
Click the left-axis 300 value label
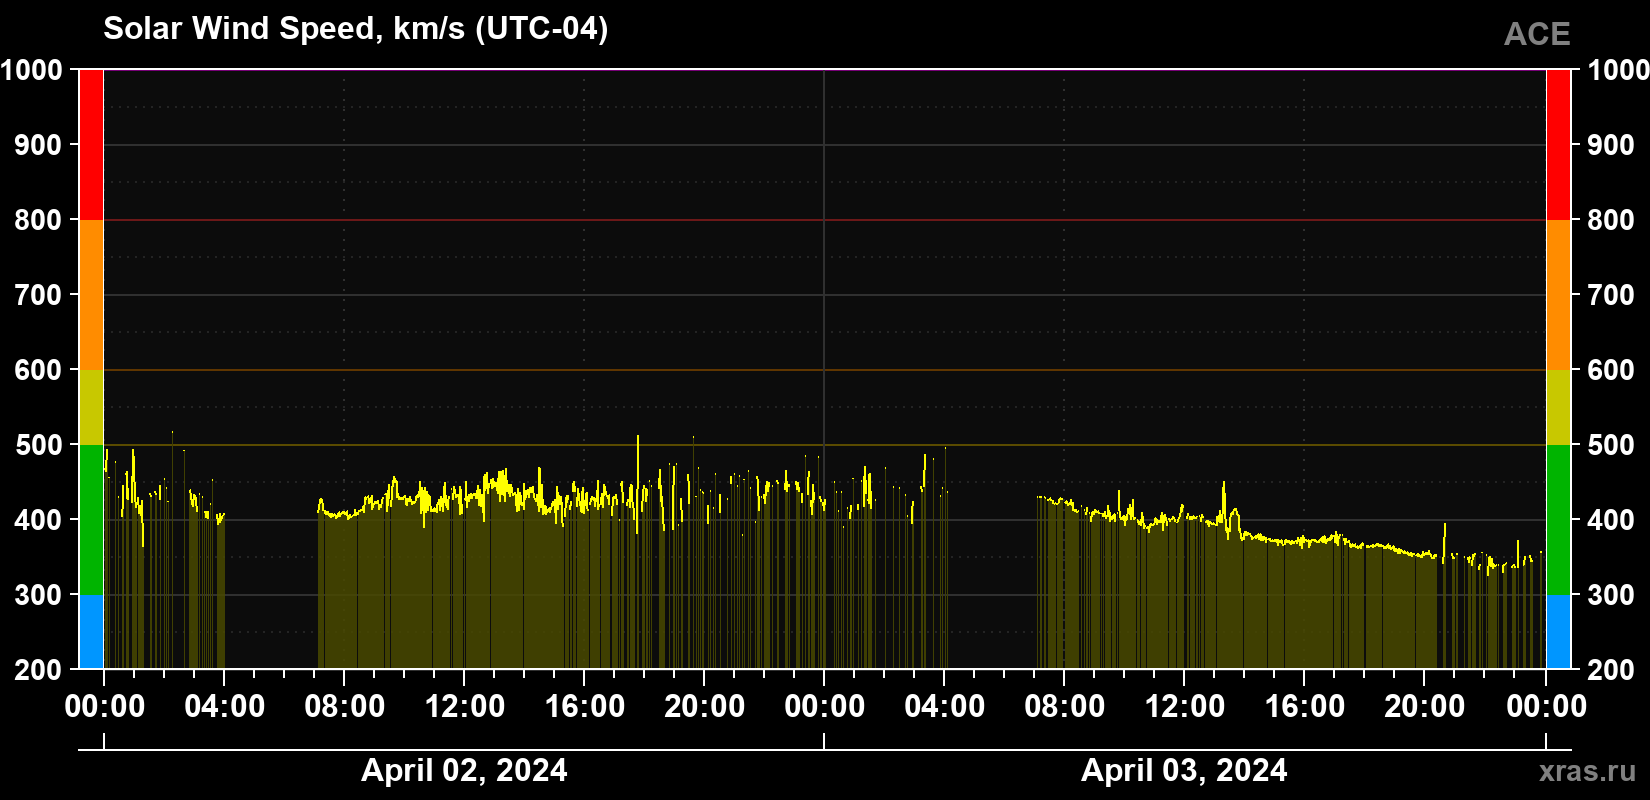pos(38,595)
